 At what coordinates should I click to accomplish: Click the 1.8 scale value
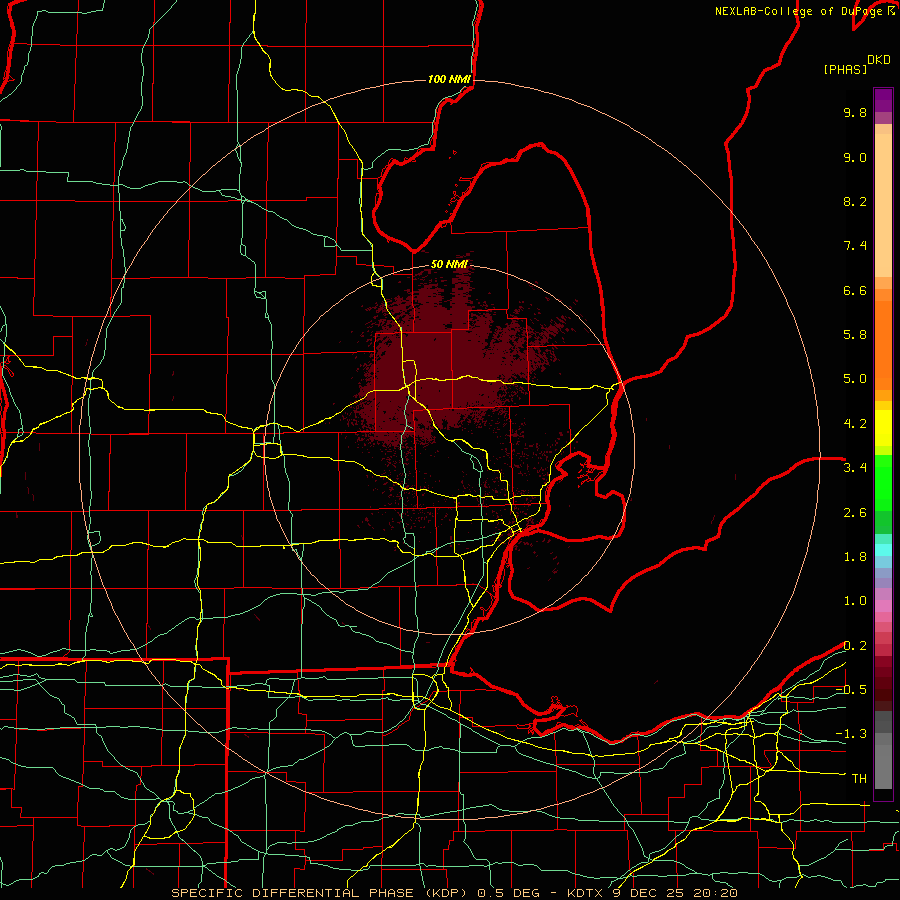point(855,557)
